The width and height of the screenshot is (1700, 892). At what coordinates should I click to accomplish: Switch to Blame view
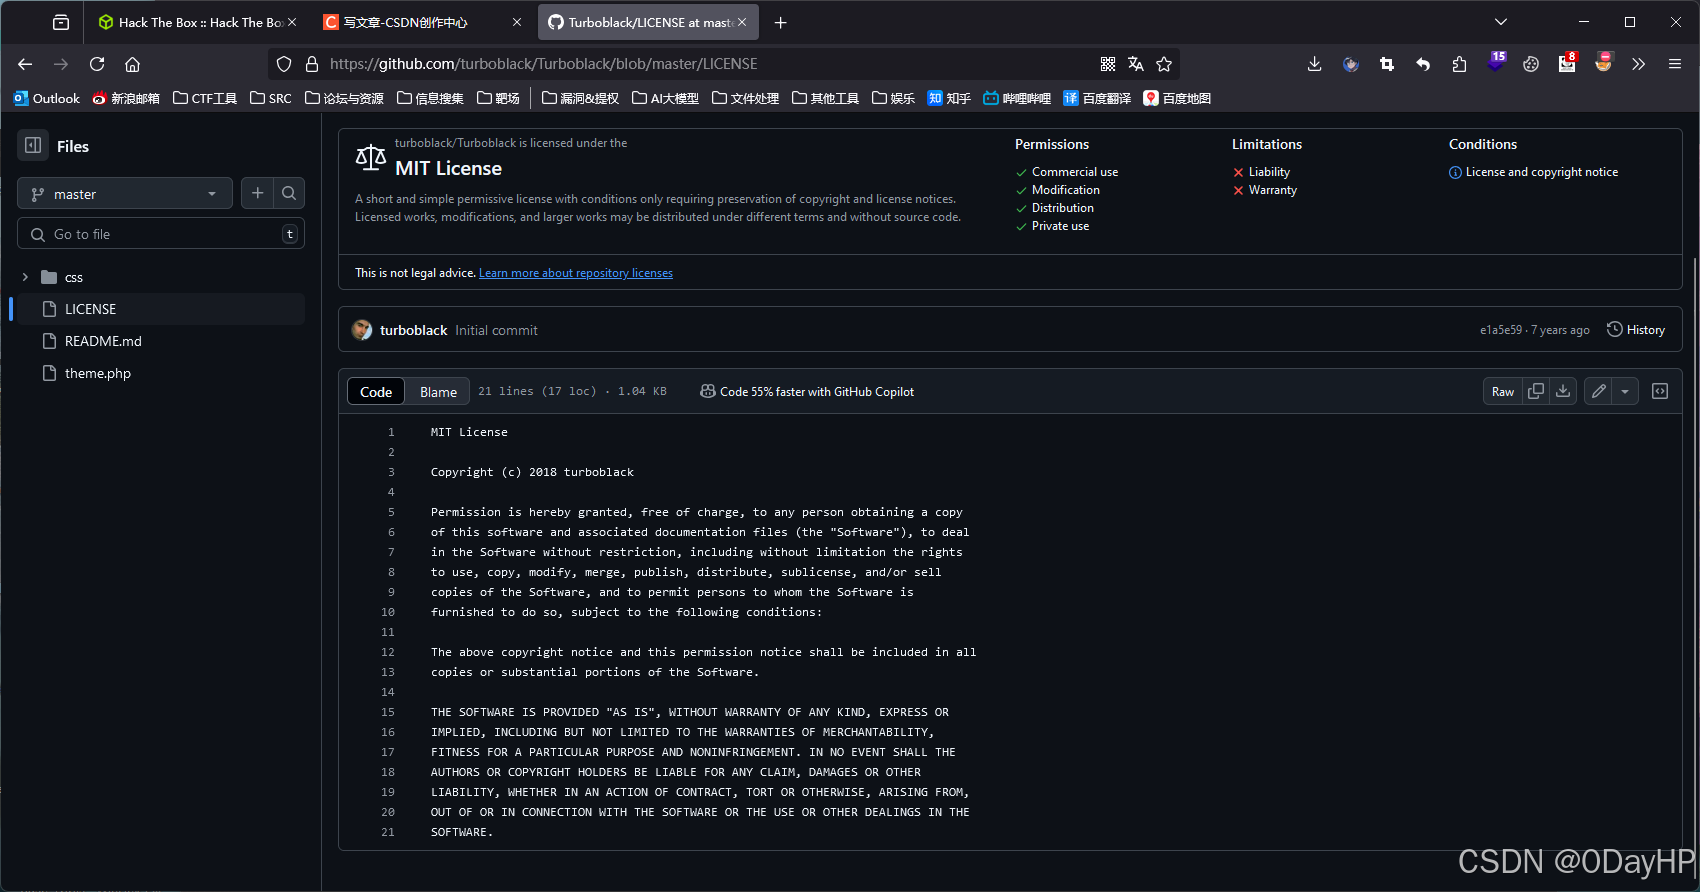[438, 392]
